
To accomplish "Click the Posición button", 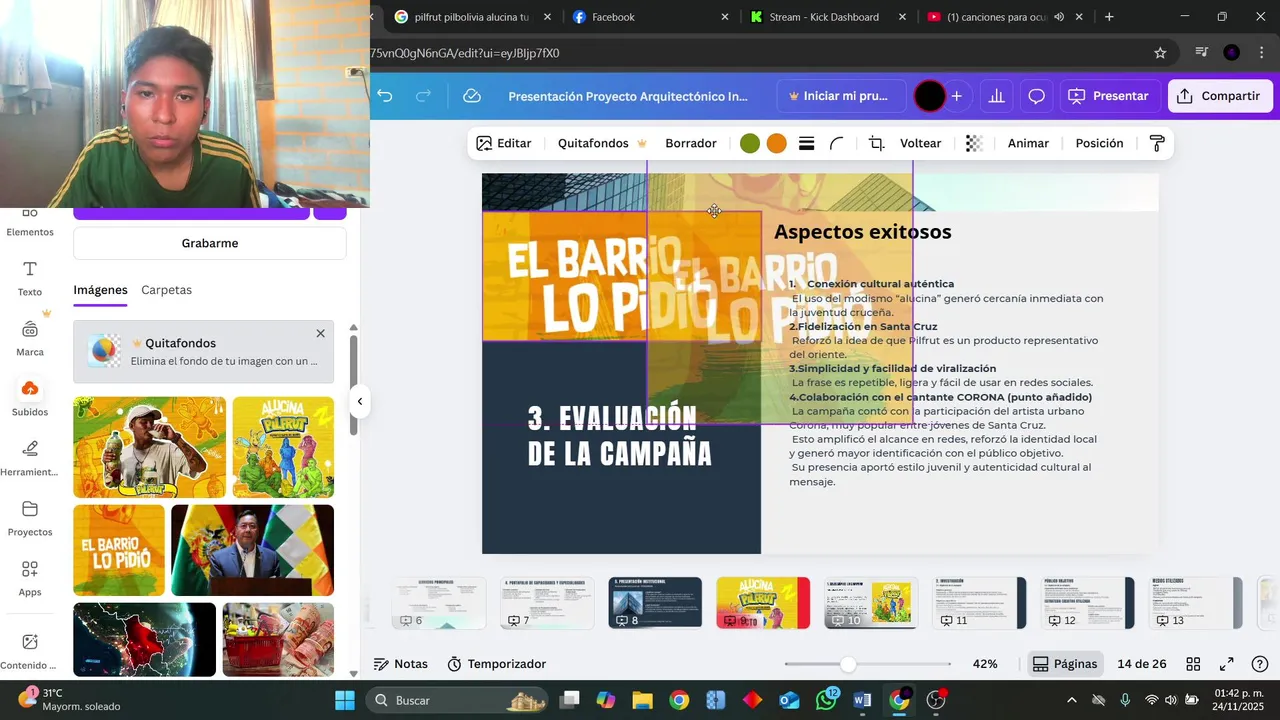I will point(1099,143).
